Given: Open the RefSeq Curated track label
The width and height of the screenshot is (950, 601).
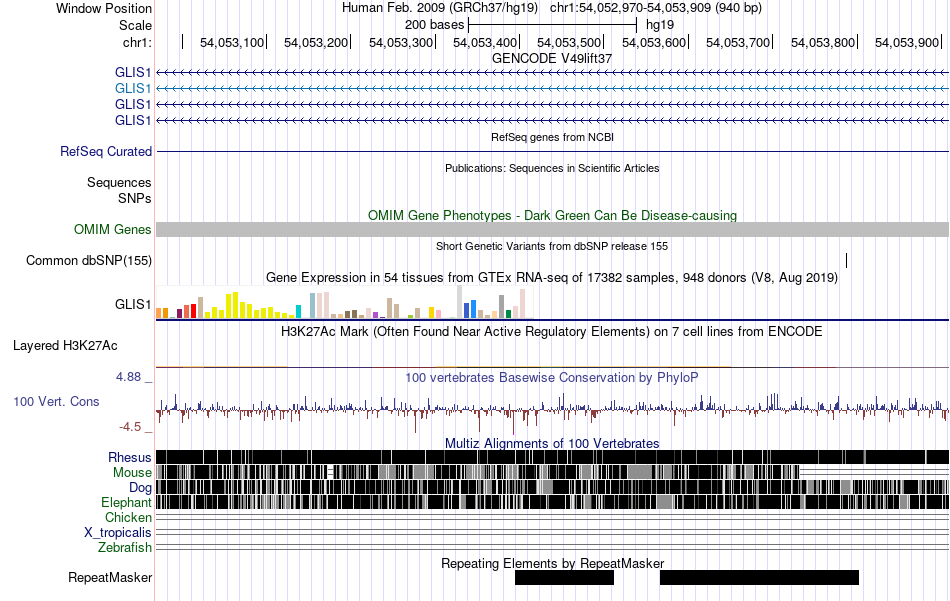Looking at the screenshot, I should click(106, 151).
